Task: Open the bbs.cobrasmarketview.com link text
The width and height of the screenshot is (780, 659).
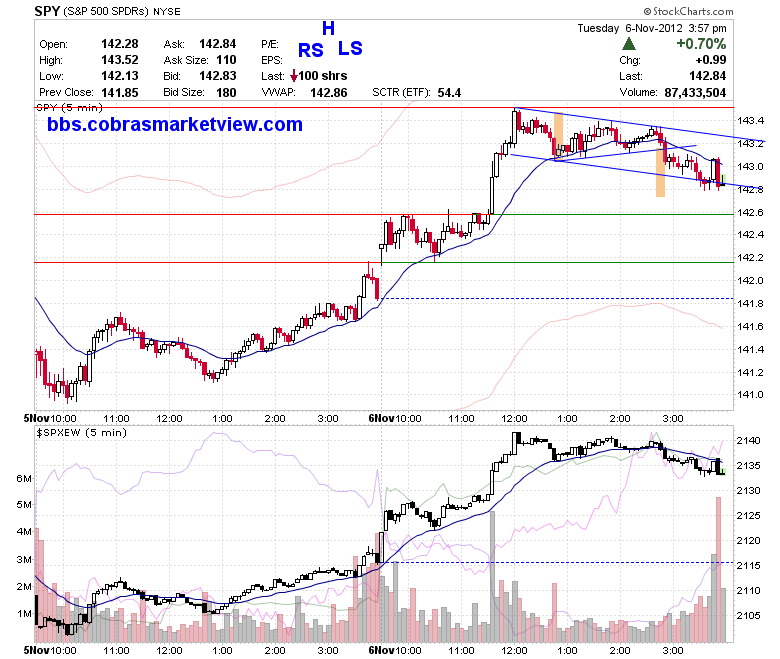Action: pos(175,124)
